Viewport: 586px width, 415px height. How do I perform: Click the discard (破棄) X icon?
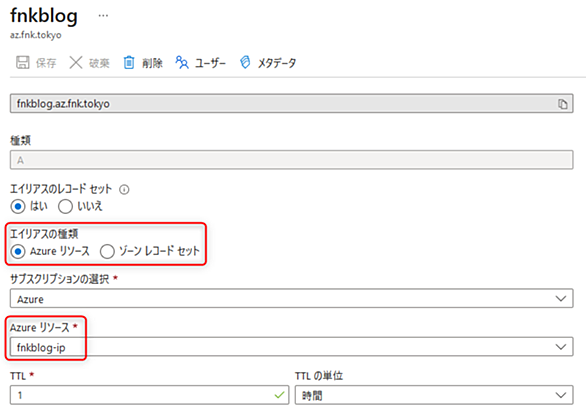click(76, 62)
